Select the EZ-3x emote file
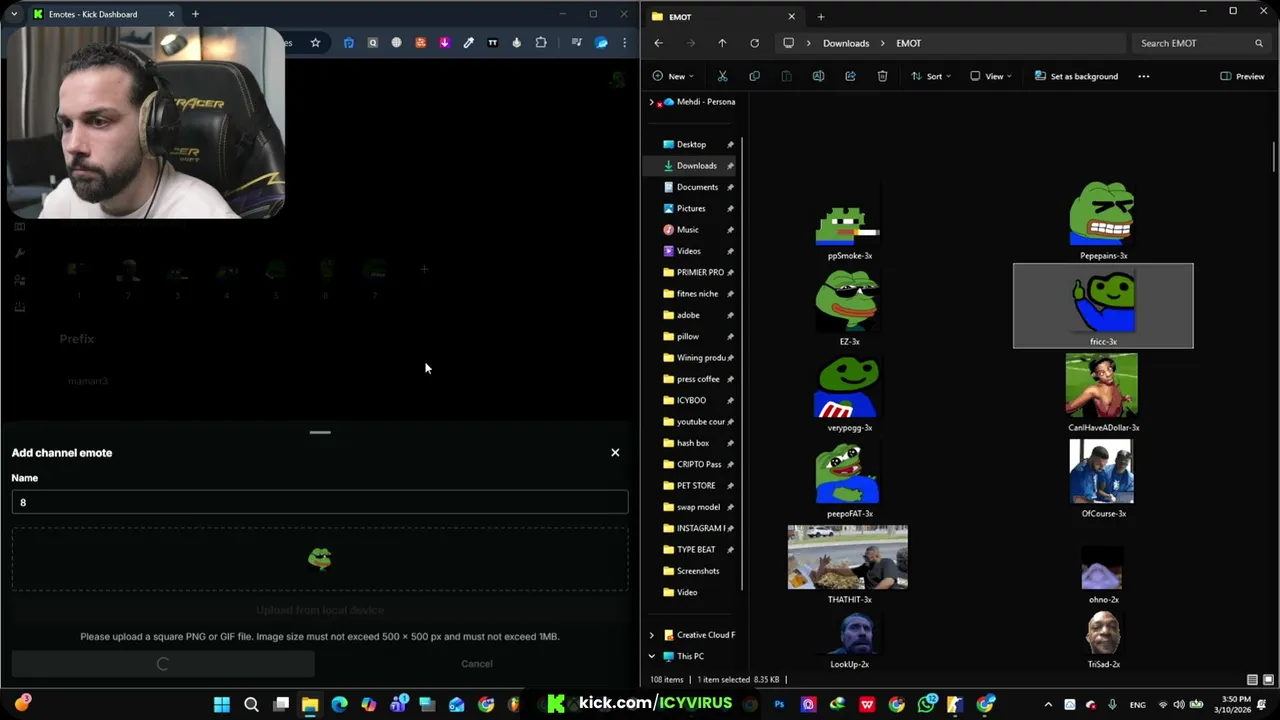This screenshot has width=1280, height=720. (x=849, y=308)
